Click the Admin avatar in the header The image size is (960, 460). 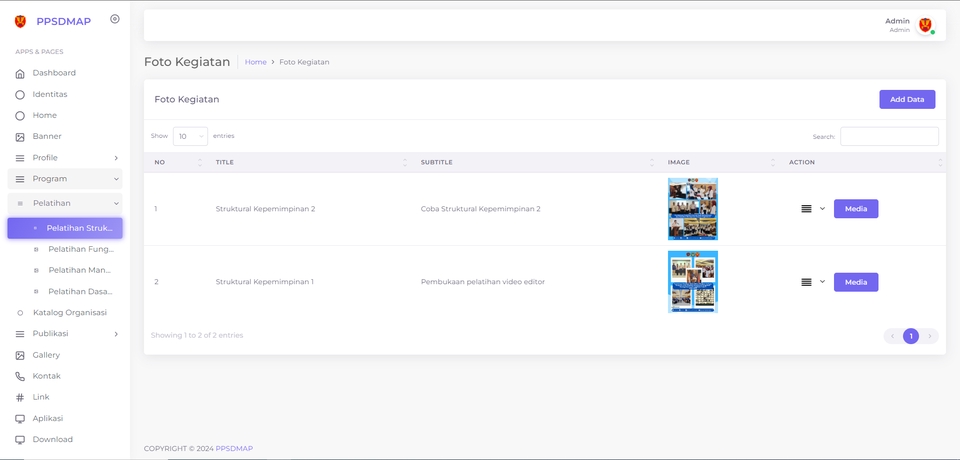coord(925,25)
